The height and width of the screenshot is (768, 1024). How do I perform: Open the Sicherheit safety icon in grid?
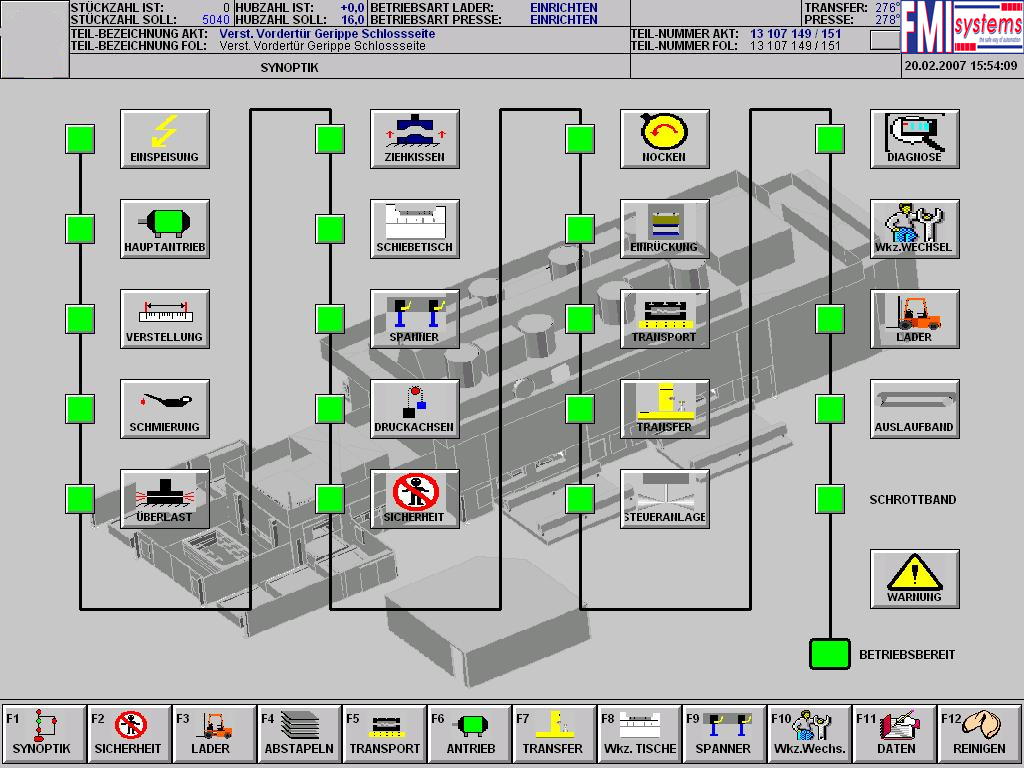point(415,499)
